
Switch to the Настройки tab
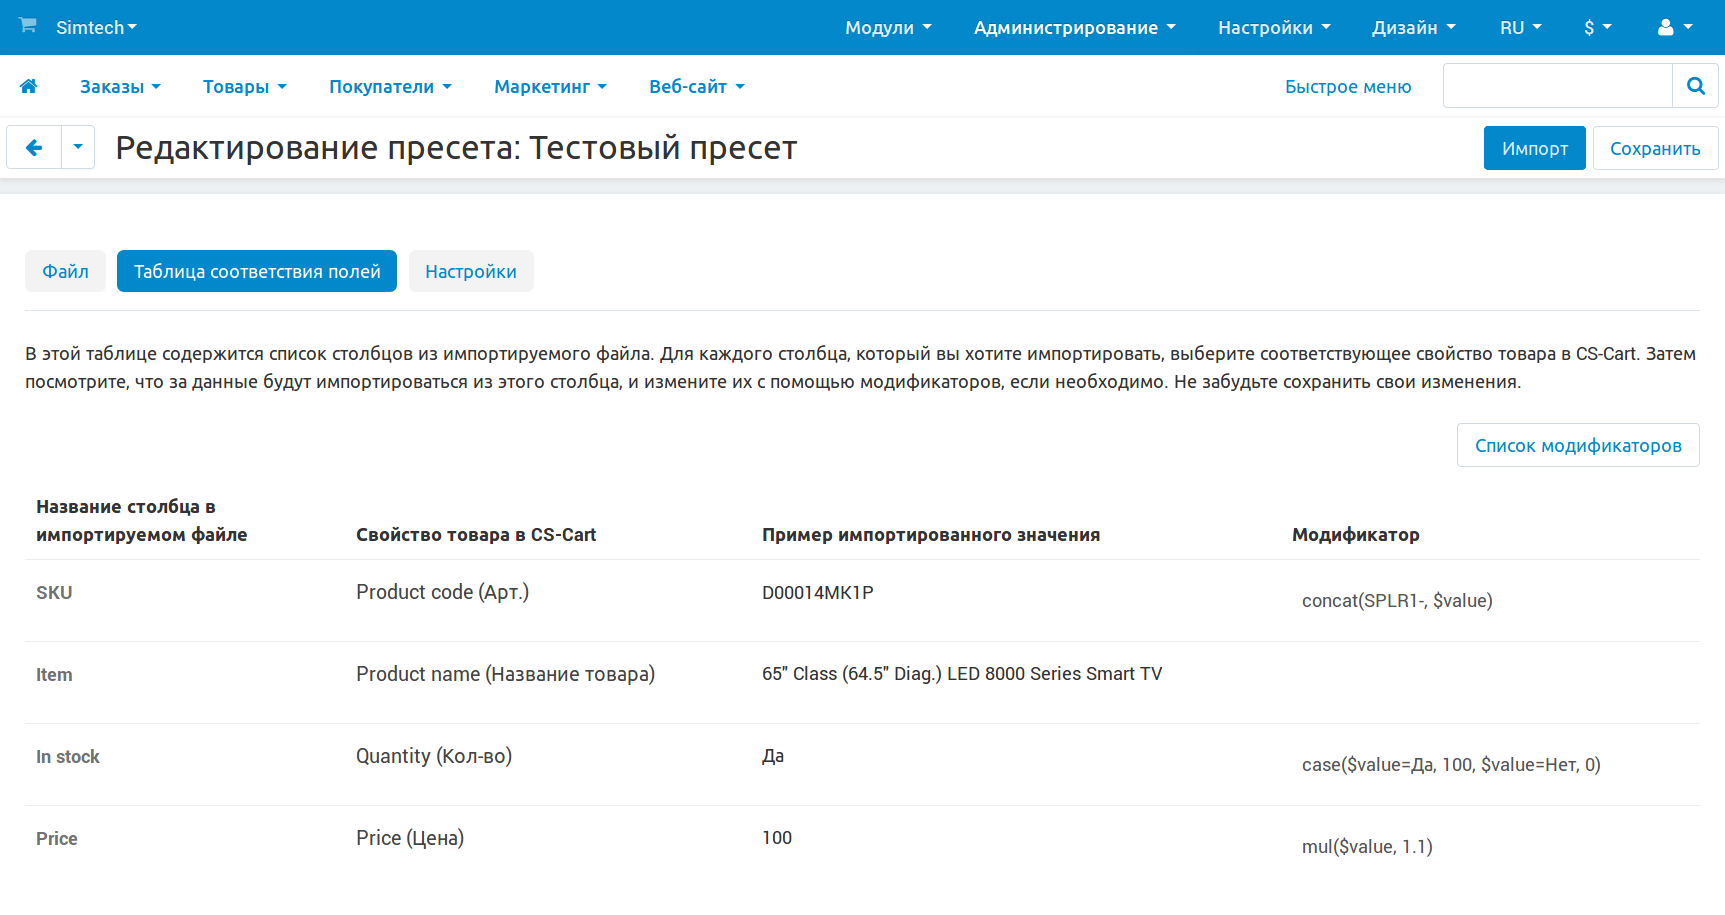(471, 271)
